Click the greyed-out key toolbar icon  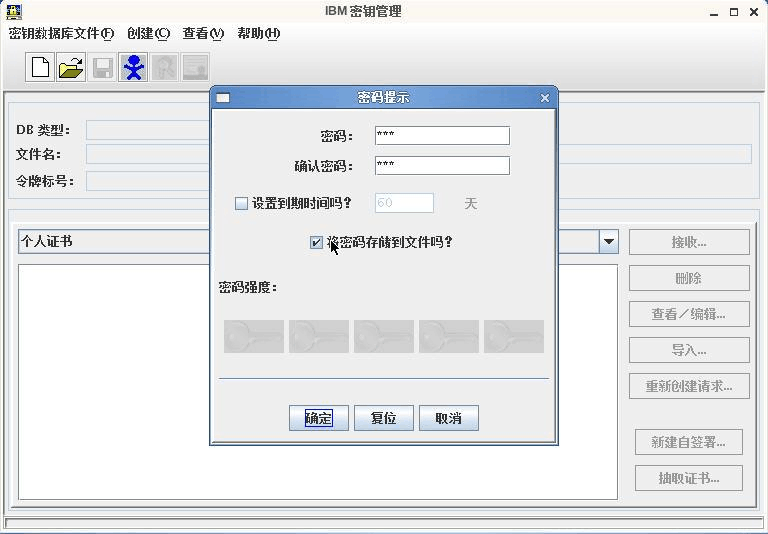[164, 67]
